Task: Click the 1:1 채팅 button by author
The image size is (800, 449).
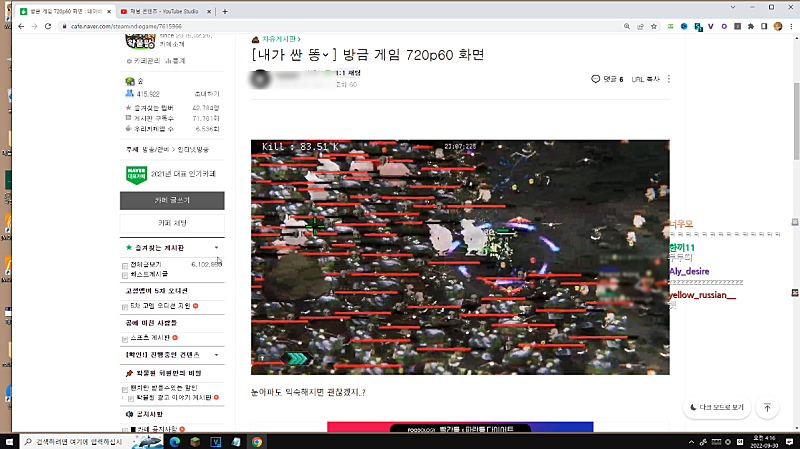Action: (348, 73)
